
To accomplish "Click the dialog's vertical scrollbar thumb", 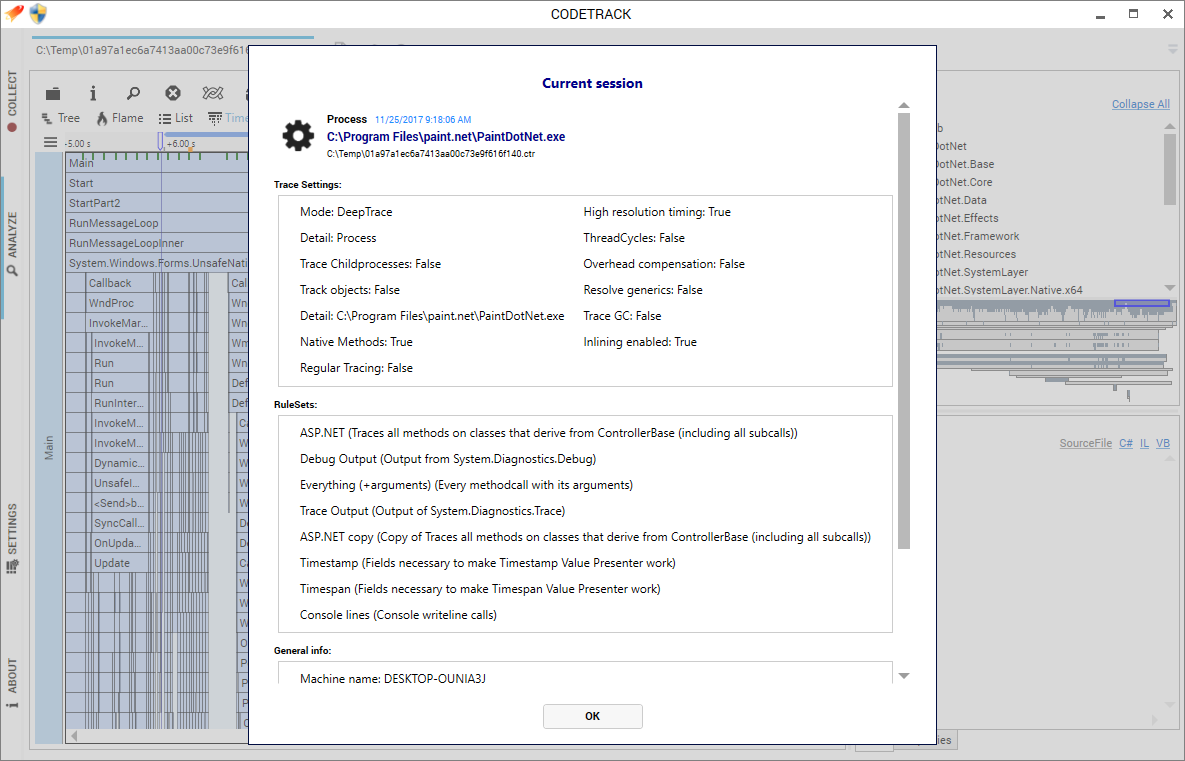I will 904,331.
